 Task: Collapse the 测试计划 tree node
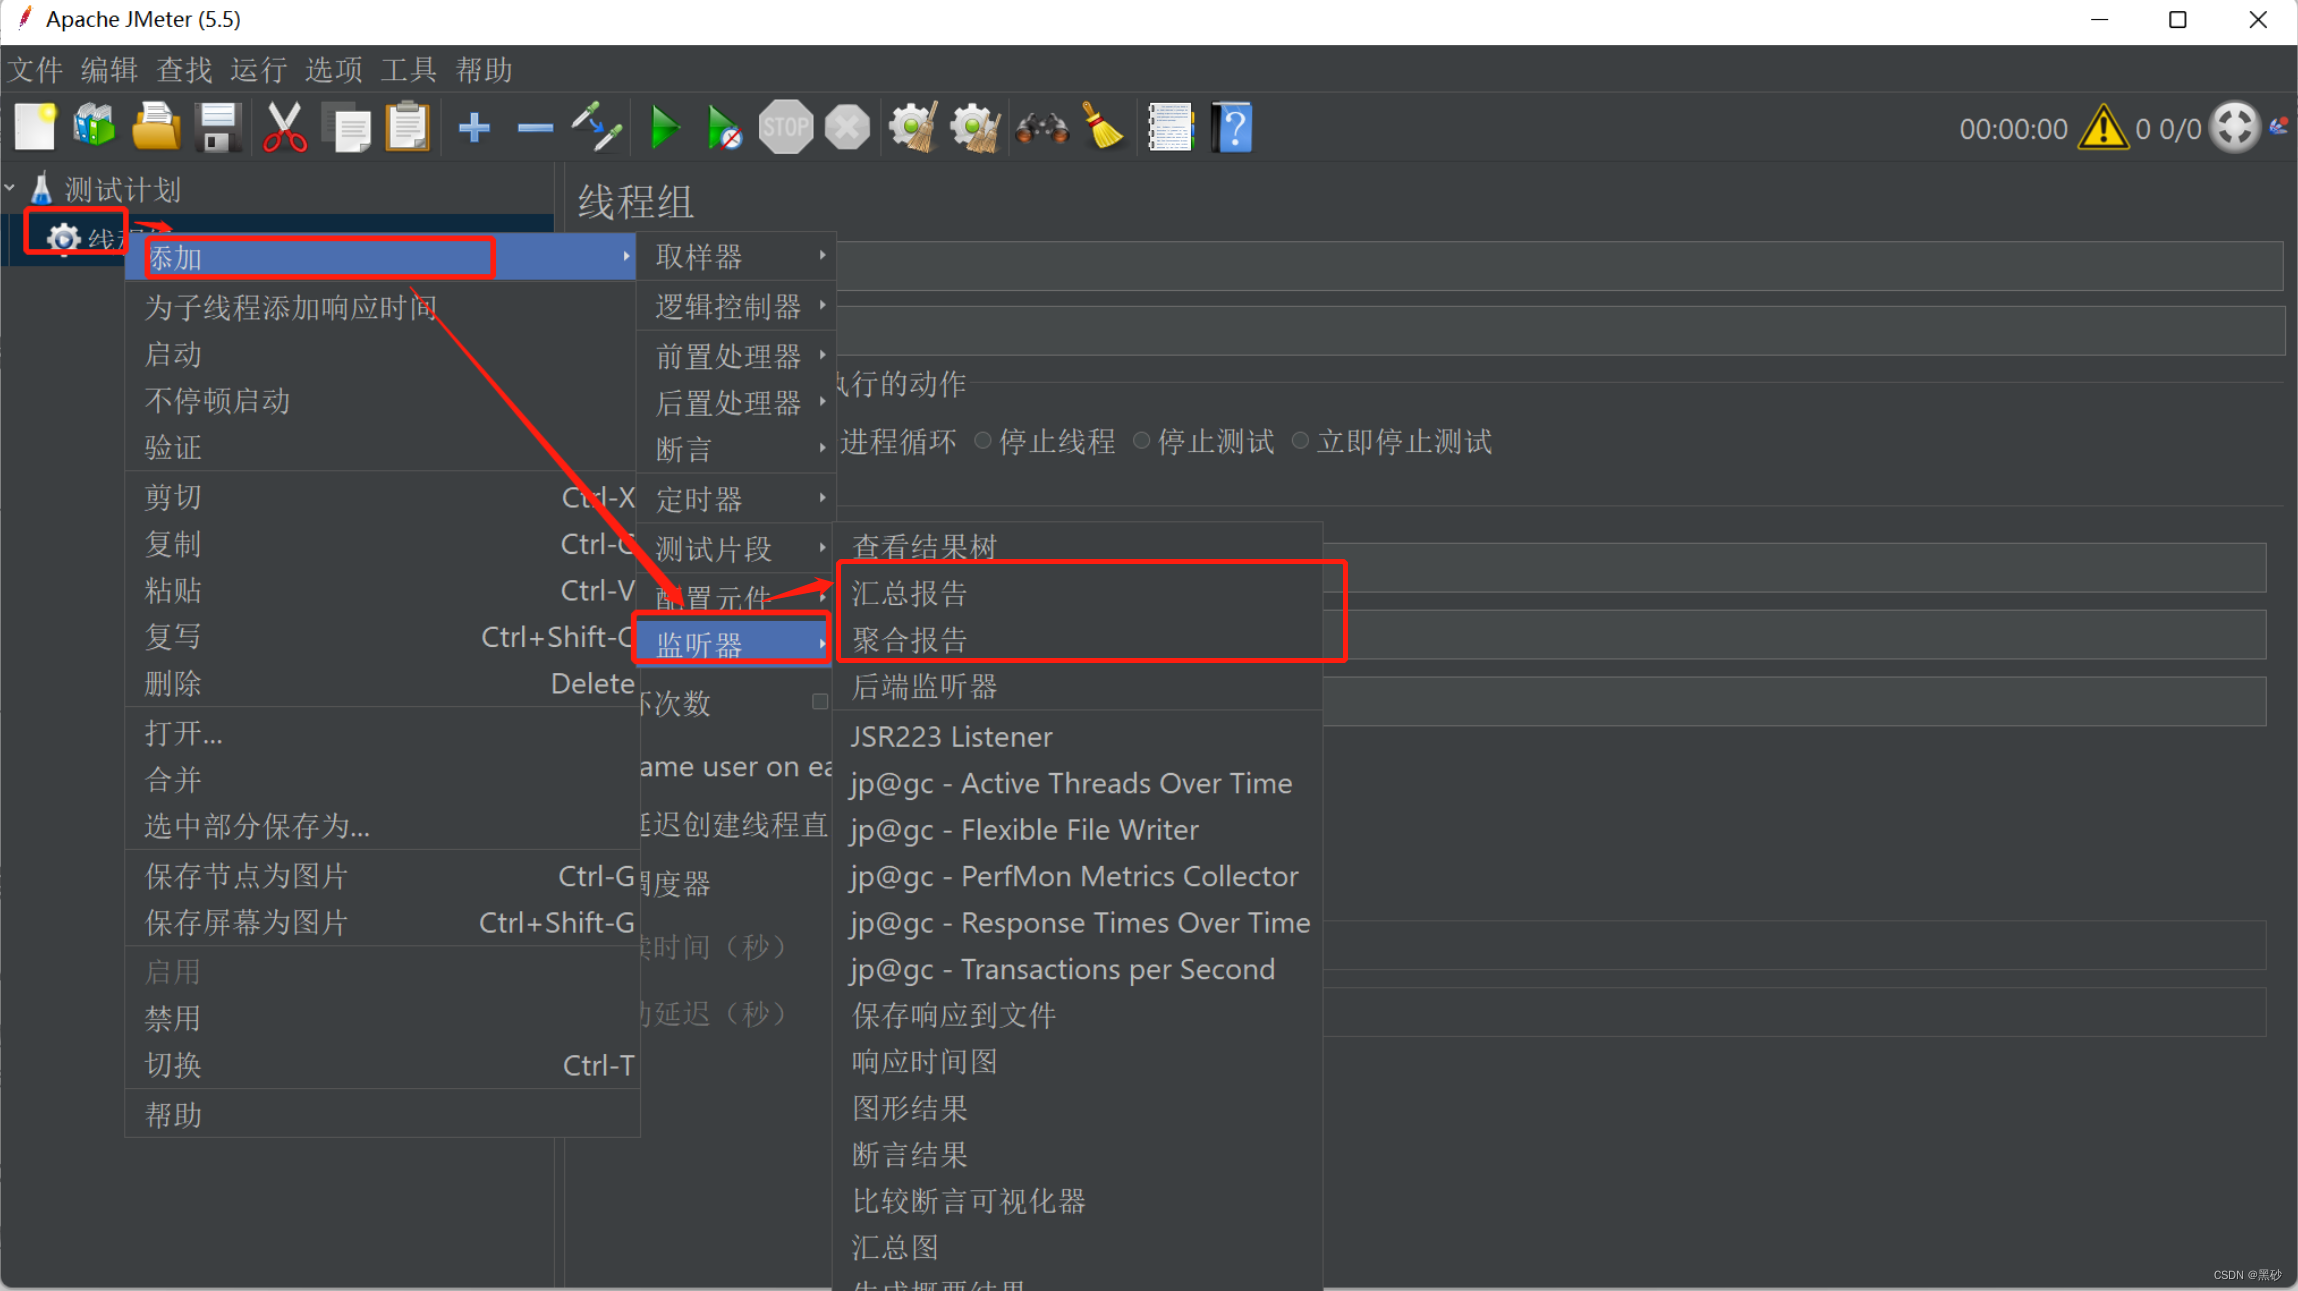pyautogui.click(x=10, y=188)
